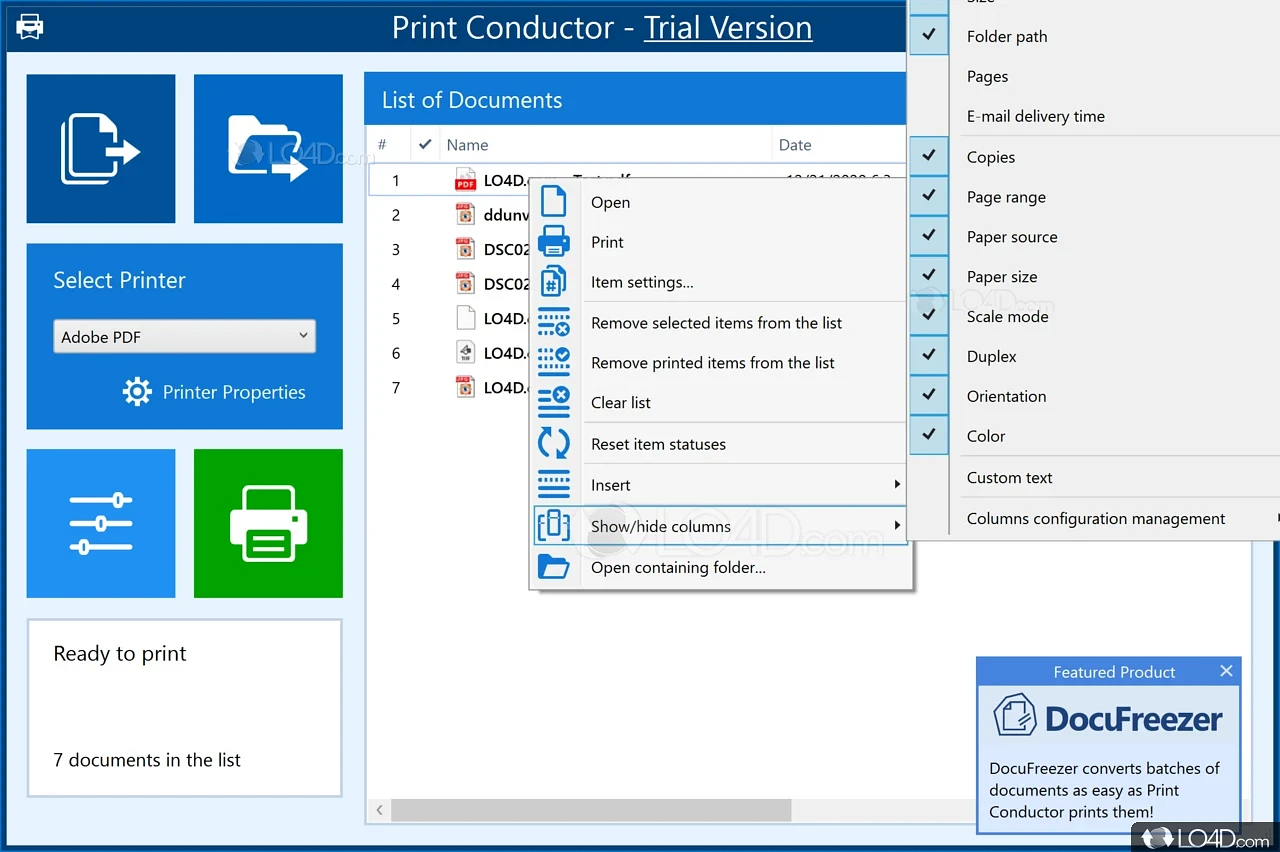Click the "7 documents in the list" status
The width and height of the screenshot is (1280, 852).
point(147,760)
